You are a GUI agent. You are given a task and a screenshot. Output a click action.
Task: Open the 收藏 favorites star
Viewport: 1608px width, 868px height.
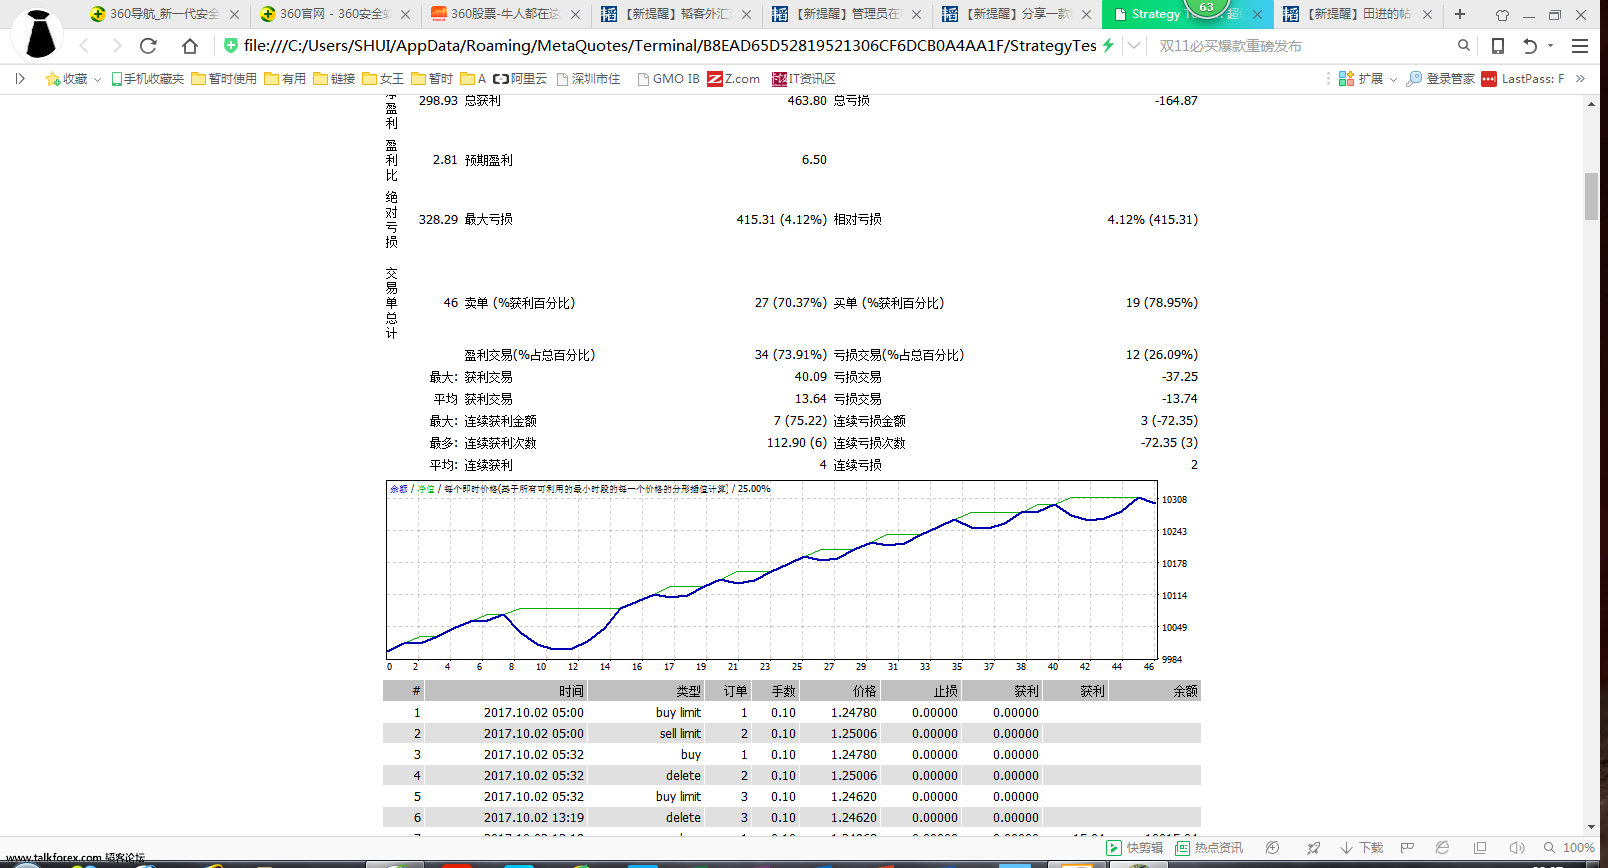point(66,79)
